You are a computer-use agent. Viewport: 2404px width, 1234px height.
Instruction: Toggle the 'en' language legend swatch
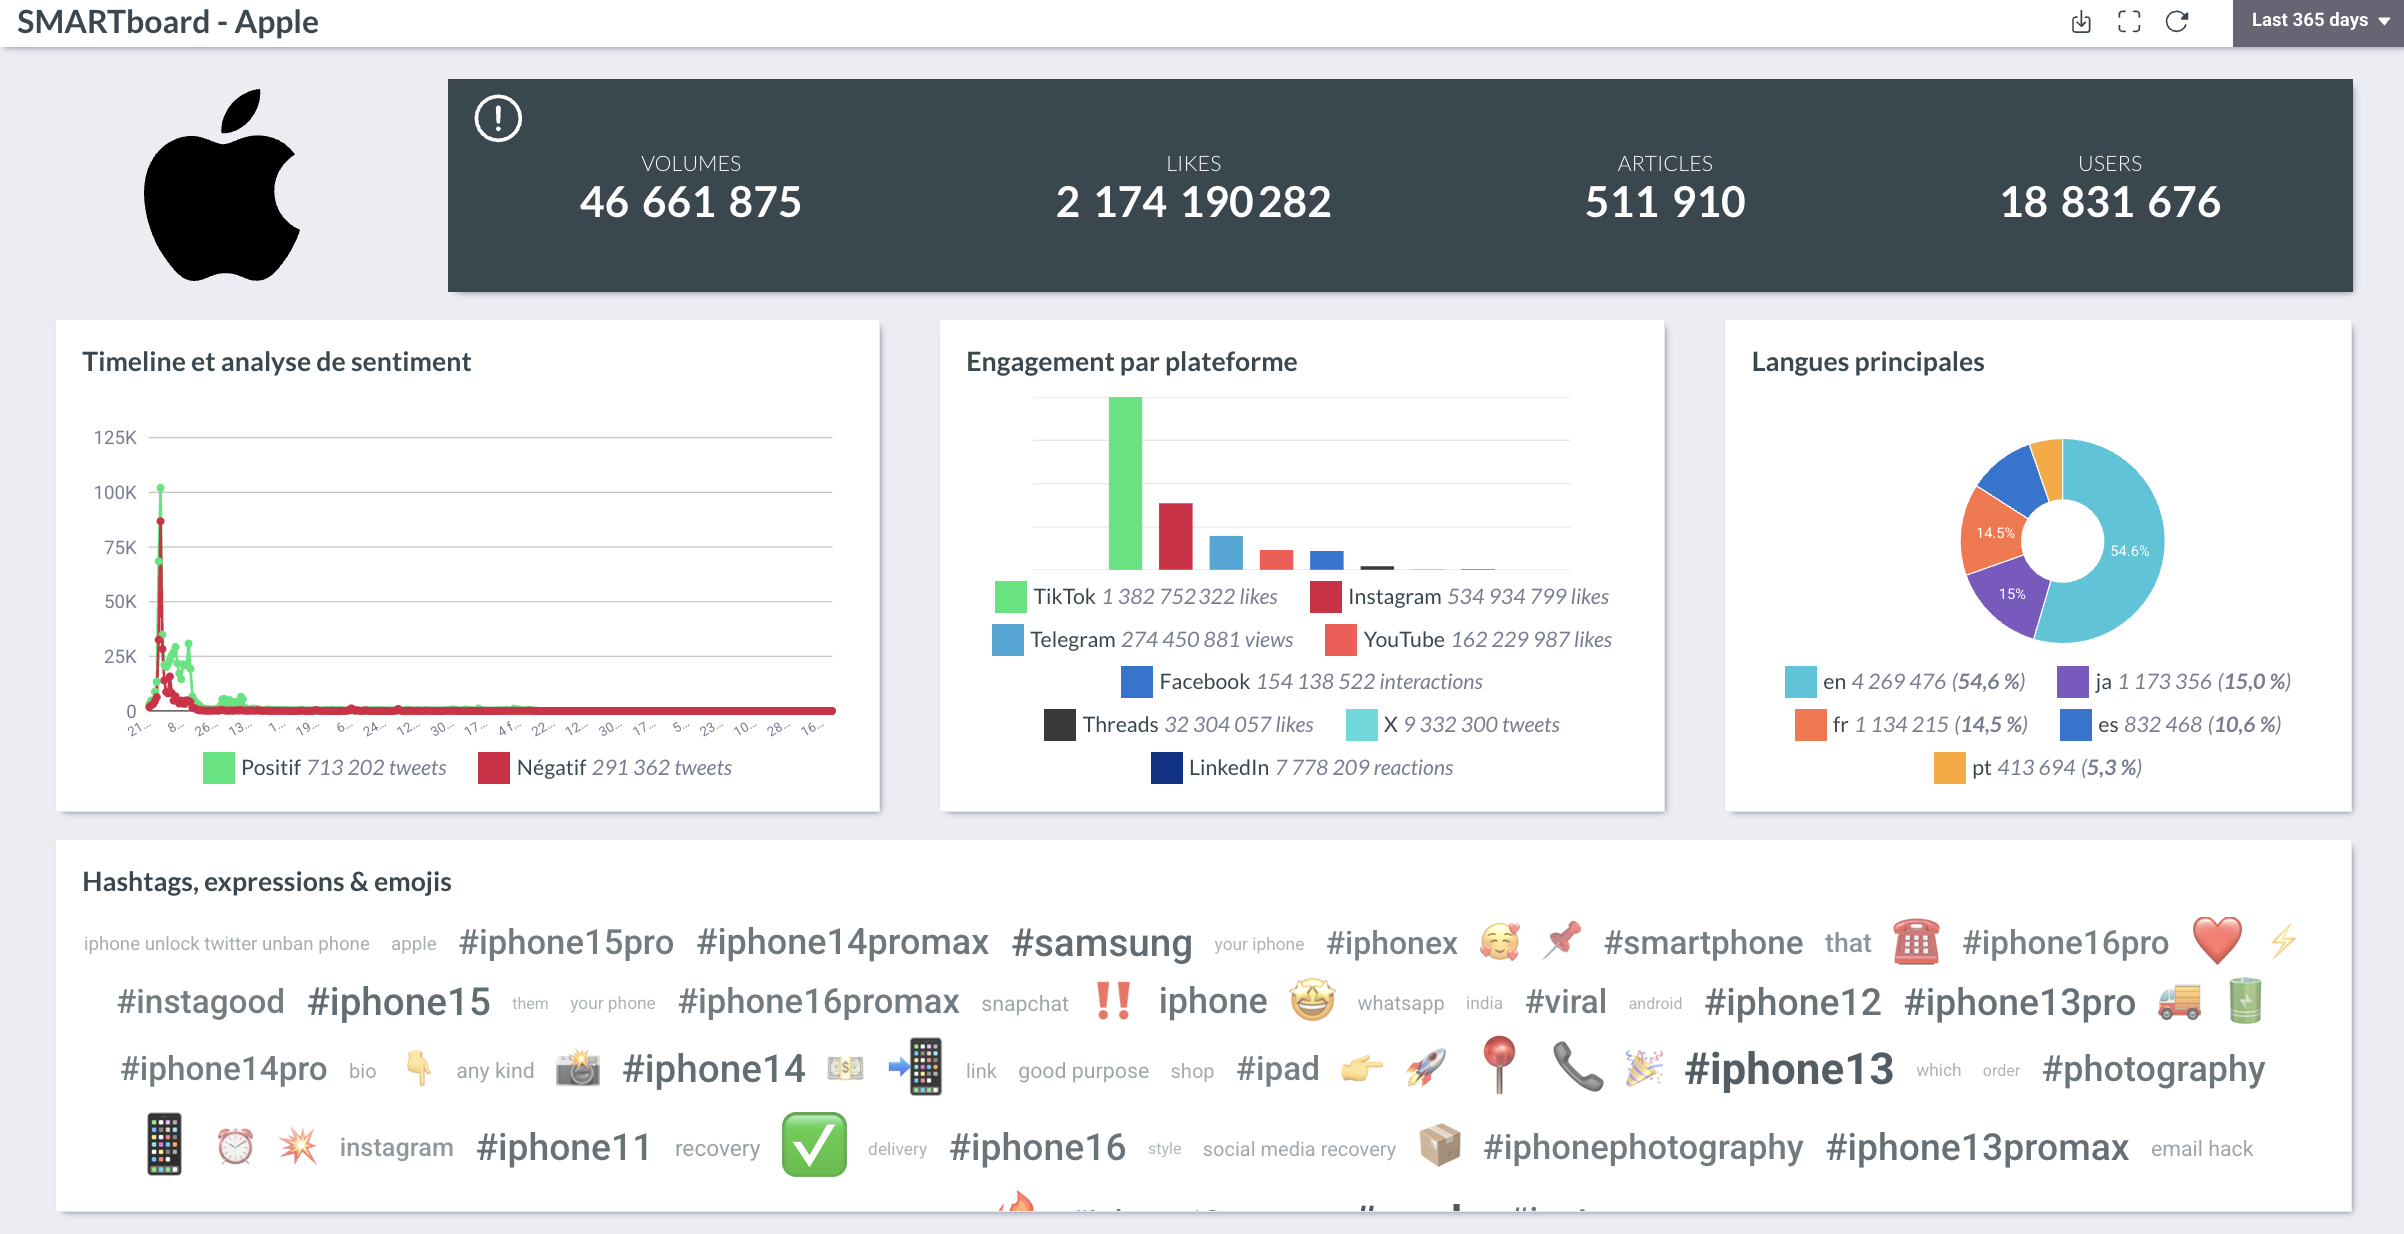point(1801,682)
